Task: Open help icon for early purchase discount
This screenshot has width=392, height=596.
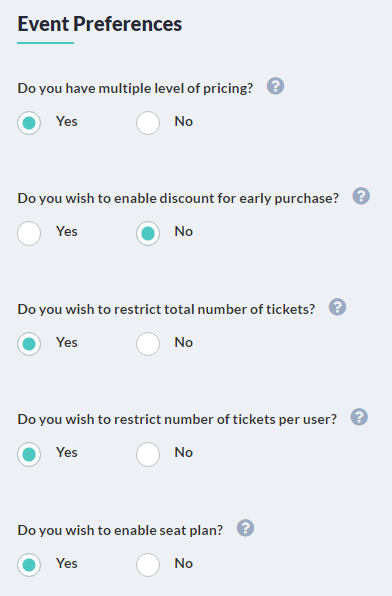Action: point(361,196)
